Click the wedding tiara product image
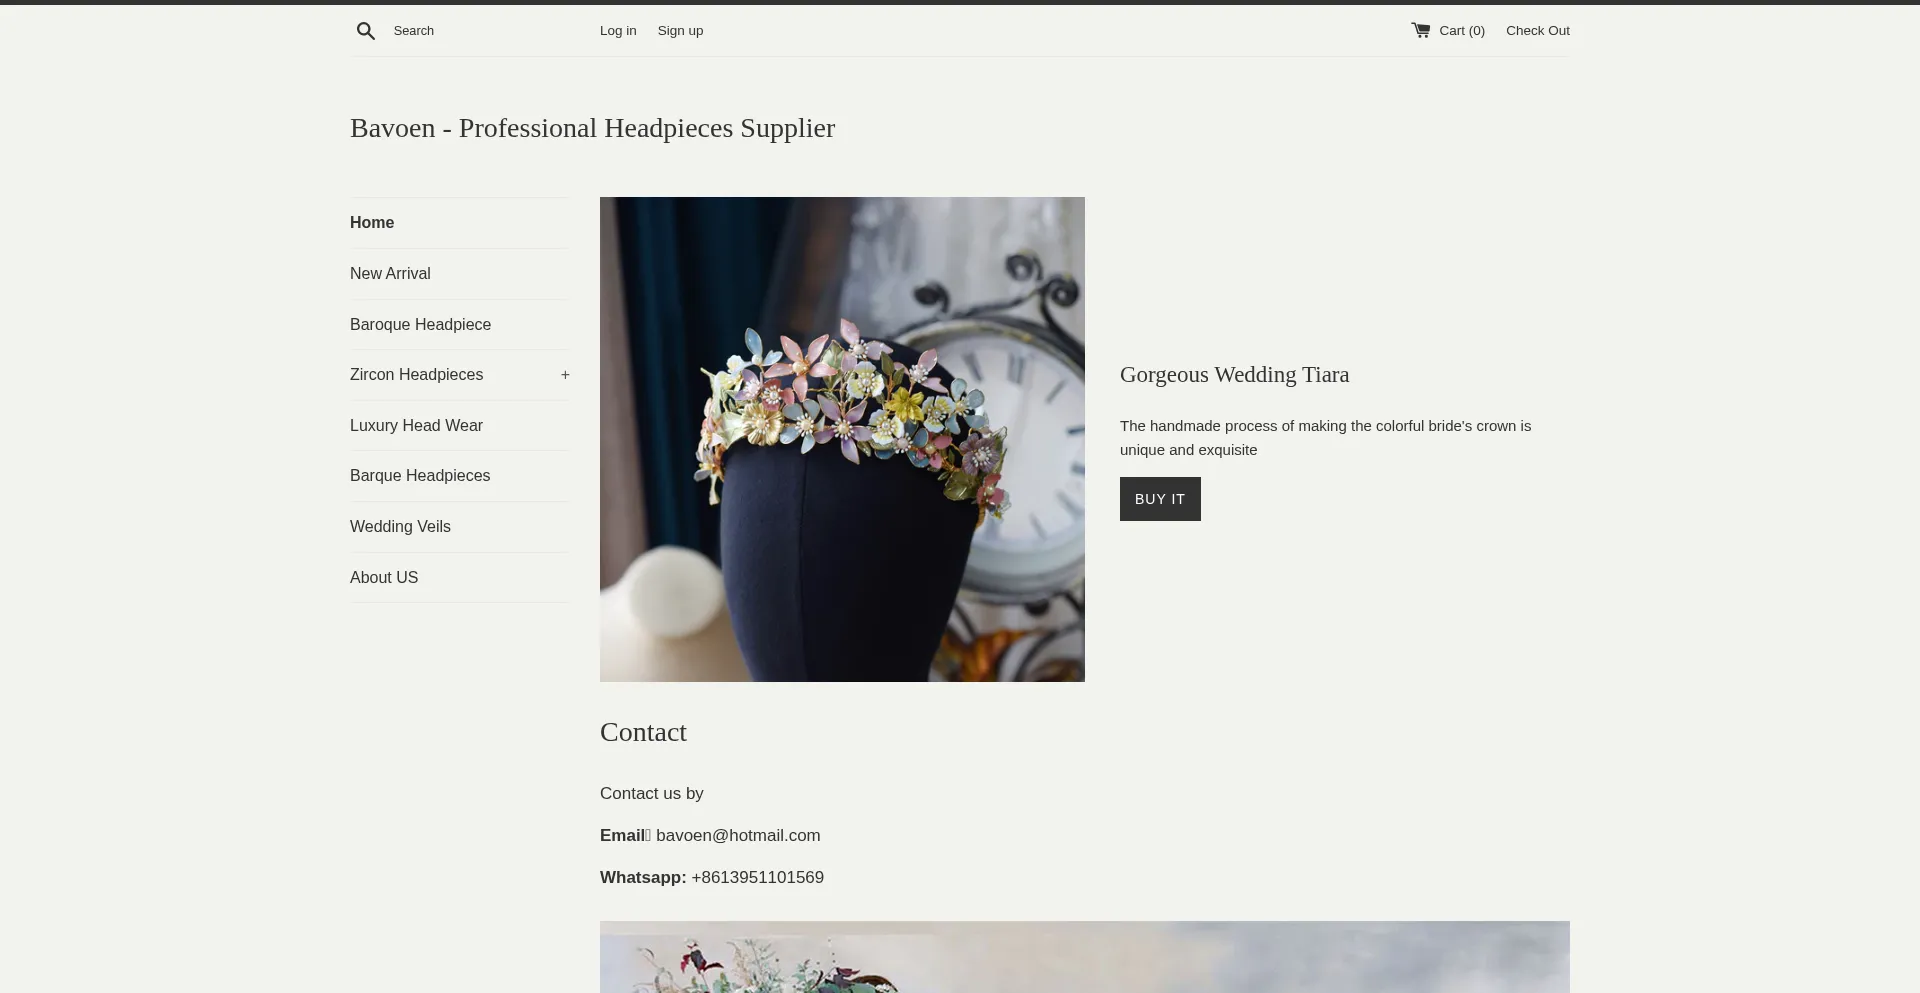 (x=842, y=439)
